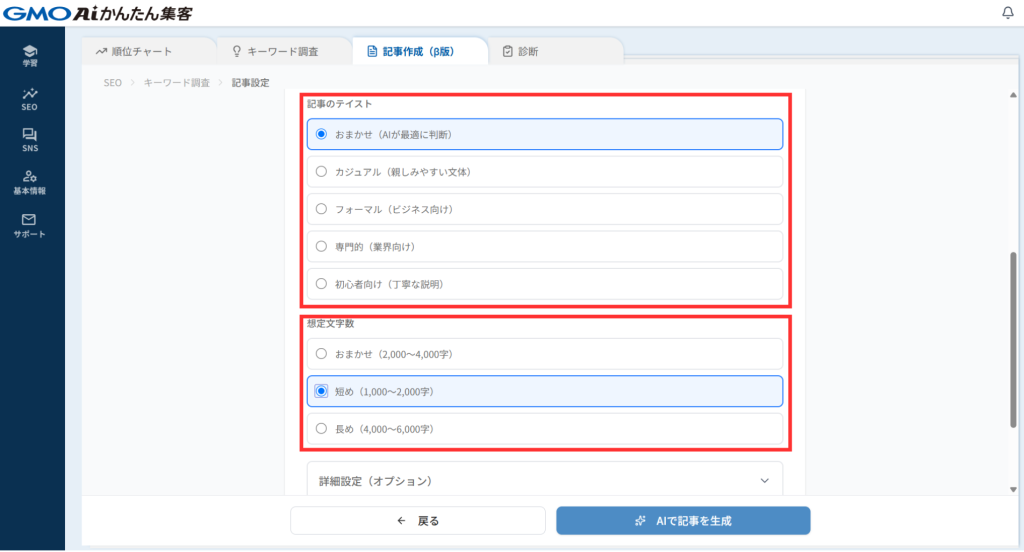Open the サポート mail icon
1024x552 pixels.
(x=30, y=225)
